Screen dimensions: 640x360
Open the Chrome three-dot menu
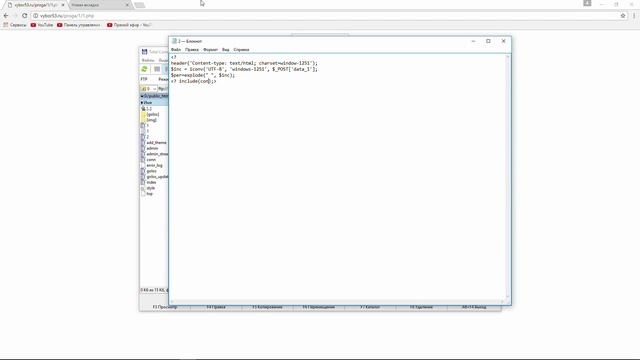634,16
